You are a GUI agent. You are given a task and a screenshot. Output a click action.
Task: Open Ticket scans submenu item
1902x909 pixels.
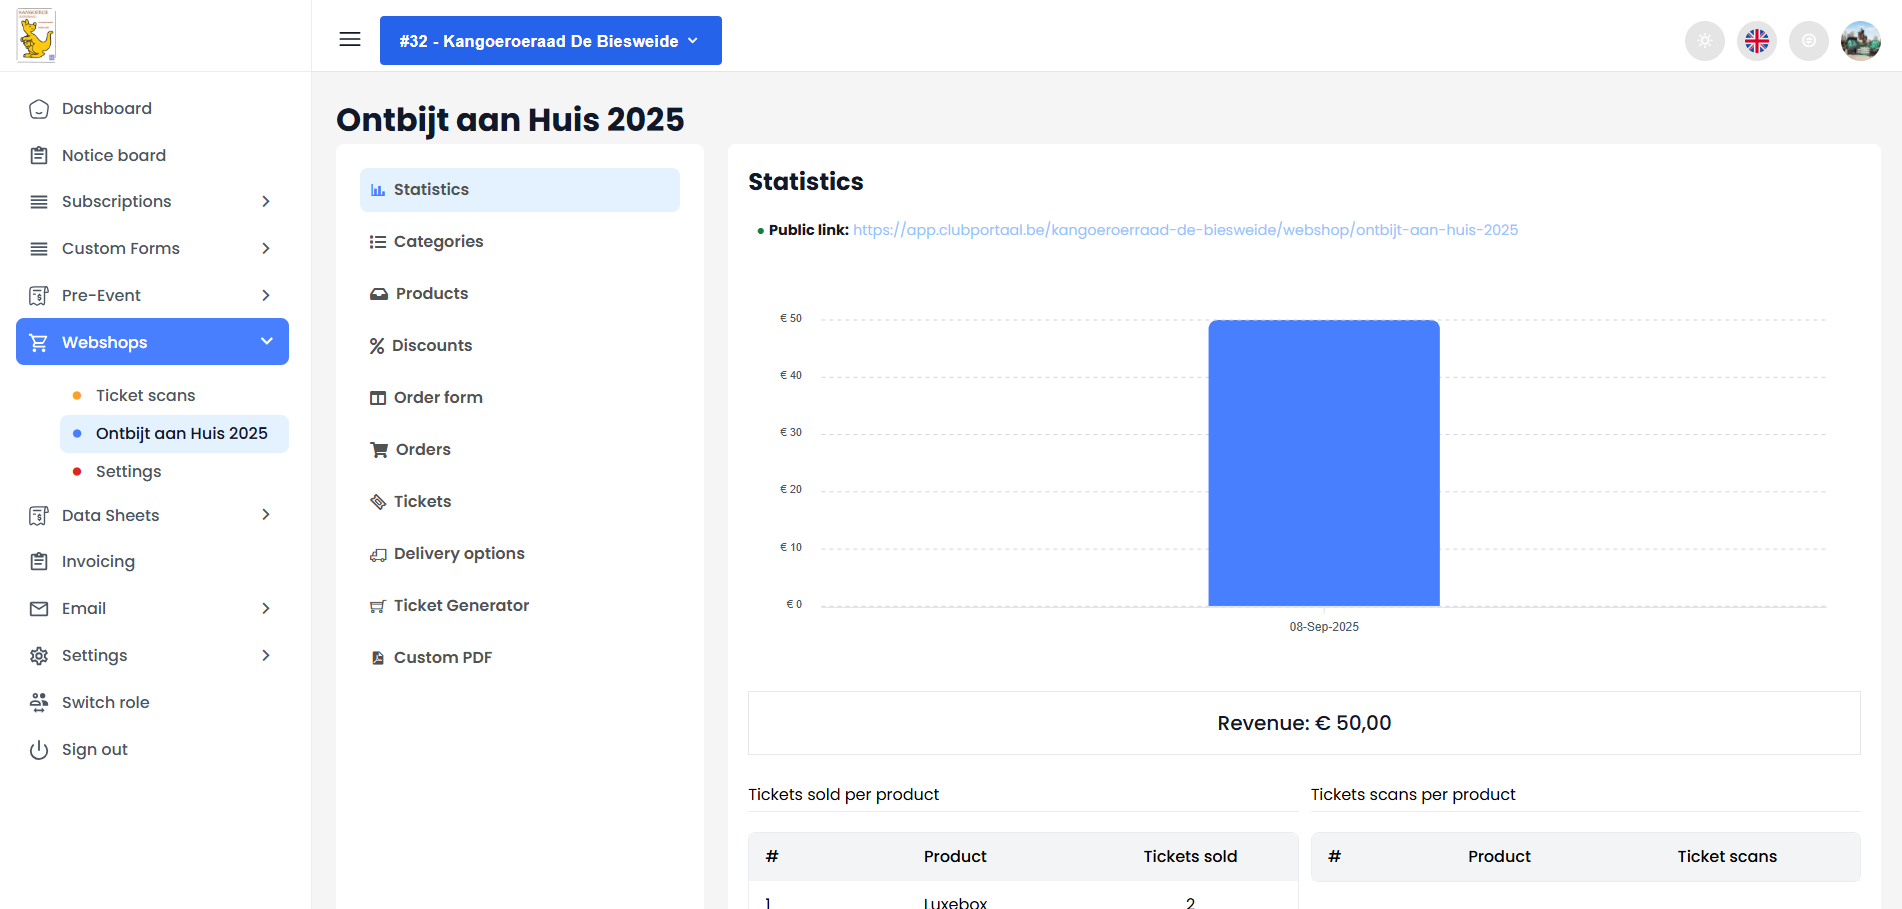coord(145,396)
